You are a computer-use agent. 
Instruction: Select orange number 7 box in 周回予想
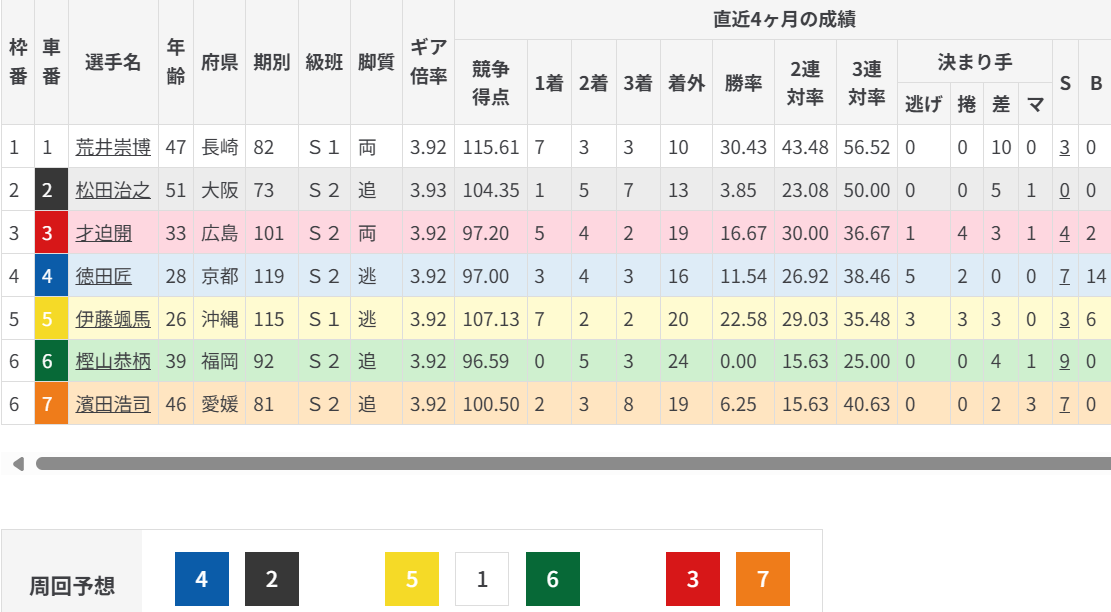[762, 579]
